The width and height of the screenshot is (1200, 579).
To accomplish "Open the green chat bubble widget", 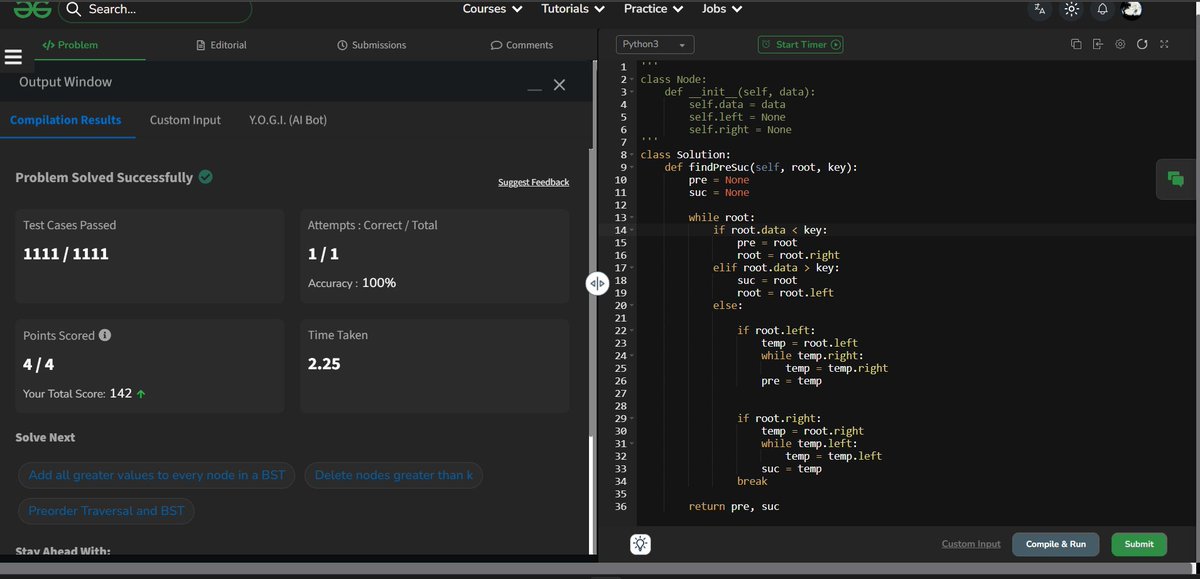I will 1176,179.
